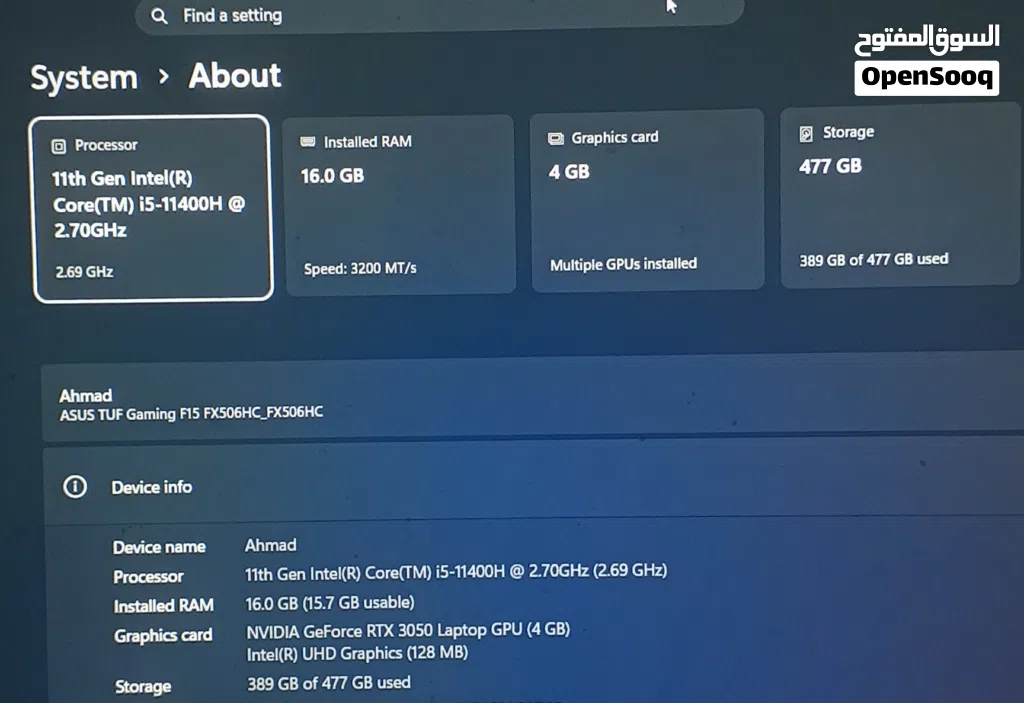Image resolution: width=1024 pixels, height=703 pixels.
Task: Click 'NVIDIA GeForce RTX 3050 Laptop GPU (4 GB)'
Action: pyautogui.click(x=408, y=630)
